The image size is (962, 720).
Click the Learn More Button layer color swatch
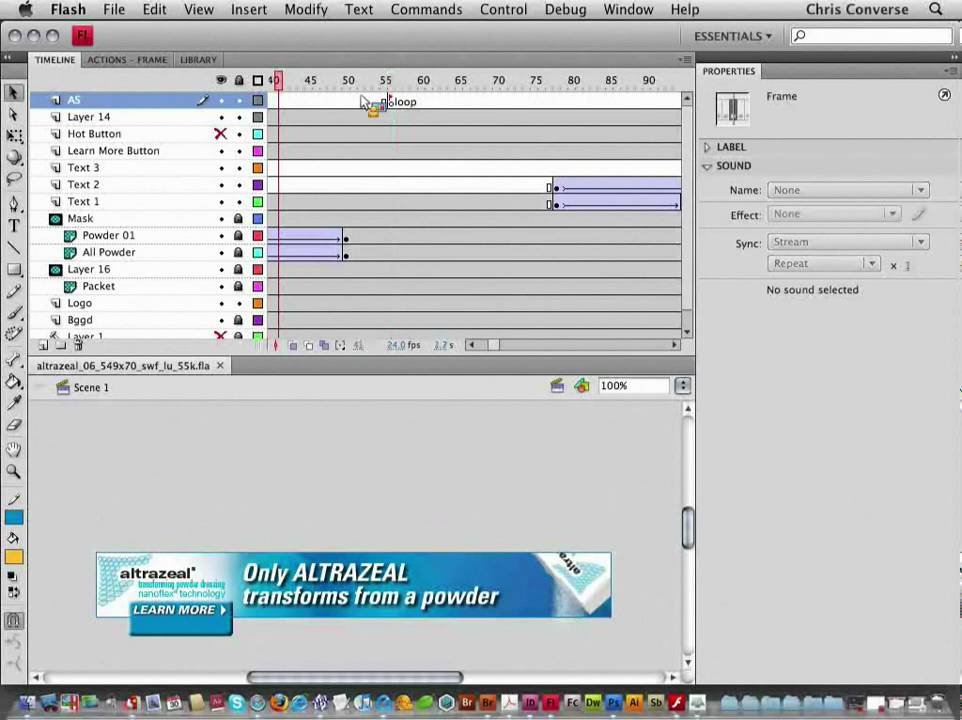[258, 151]
